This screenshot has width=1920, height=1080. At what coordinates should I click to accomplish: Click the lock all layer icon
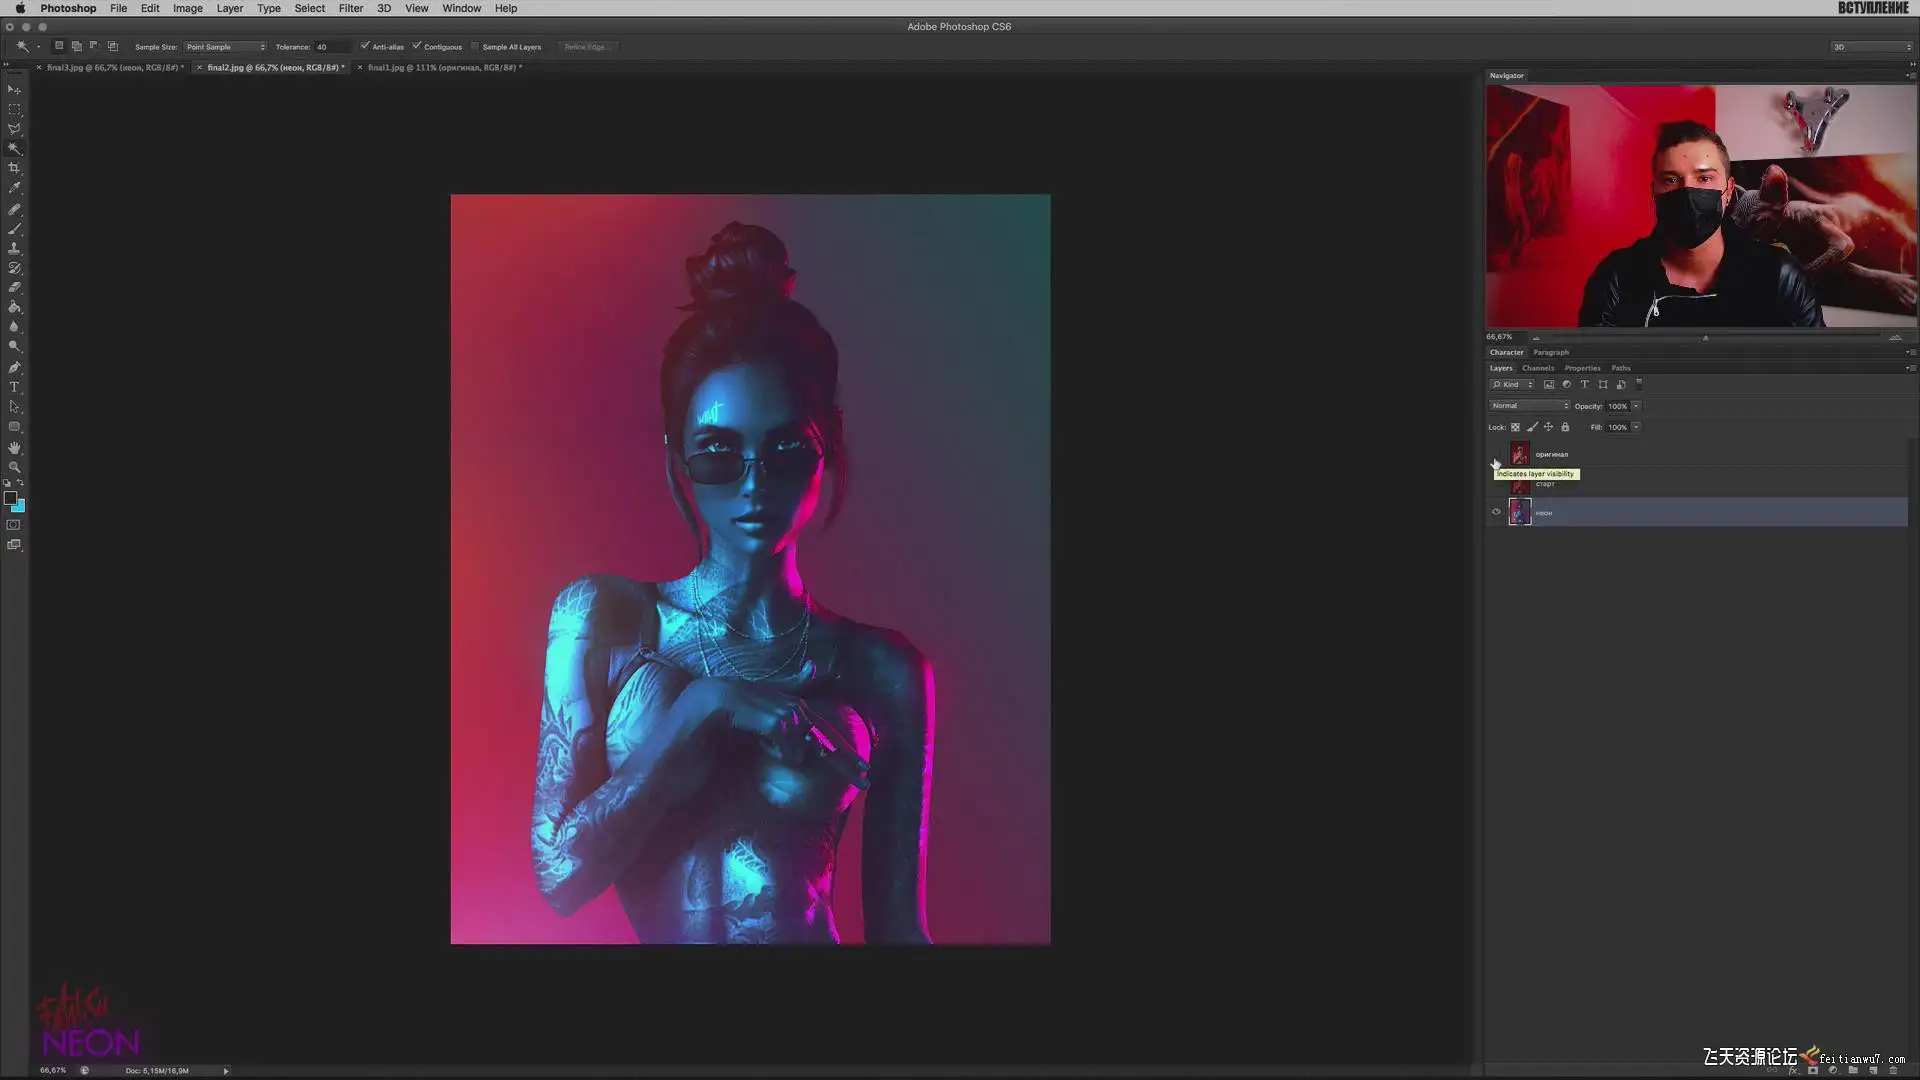point(1565,427)
